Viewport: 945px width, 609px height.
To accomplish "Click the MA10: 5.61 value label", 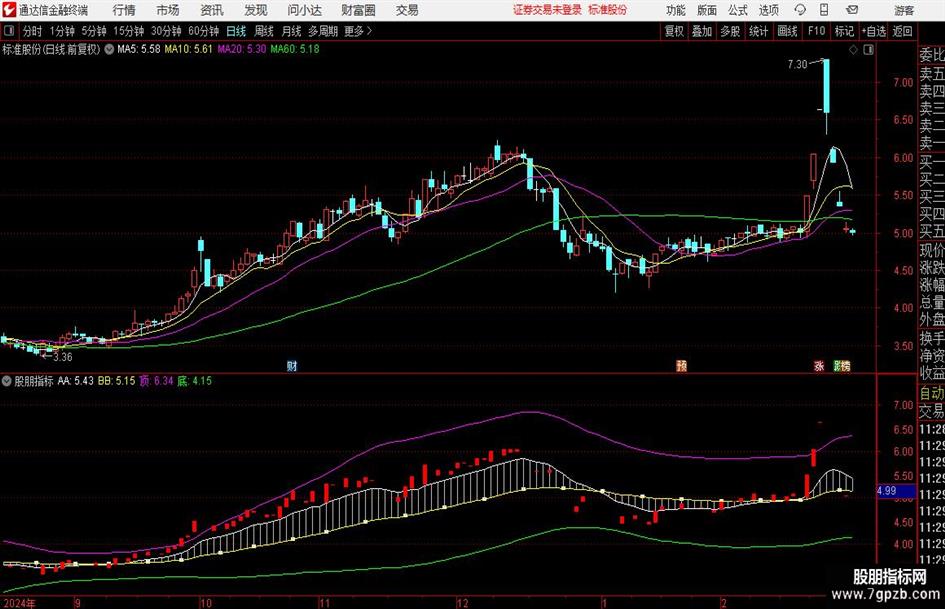I will coord(189,49).
